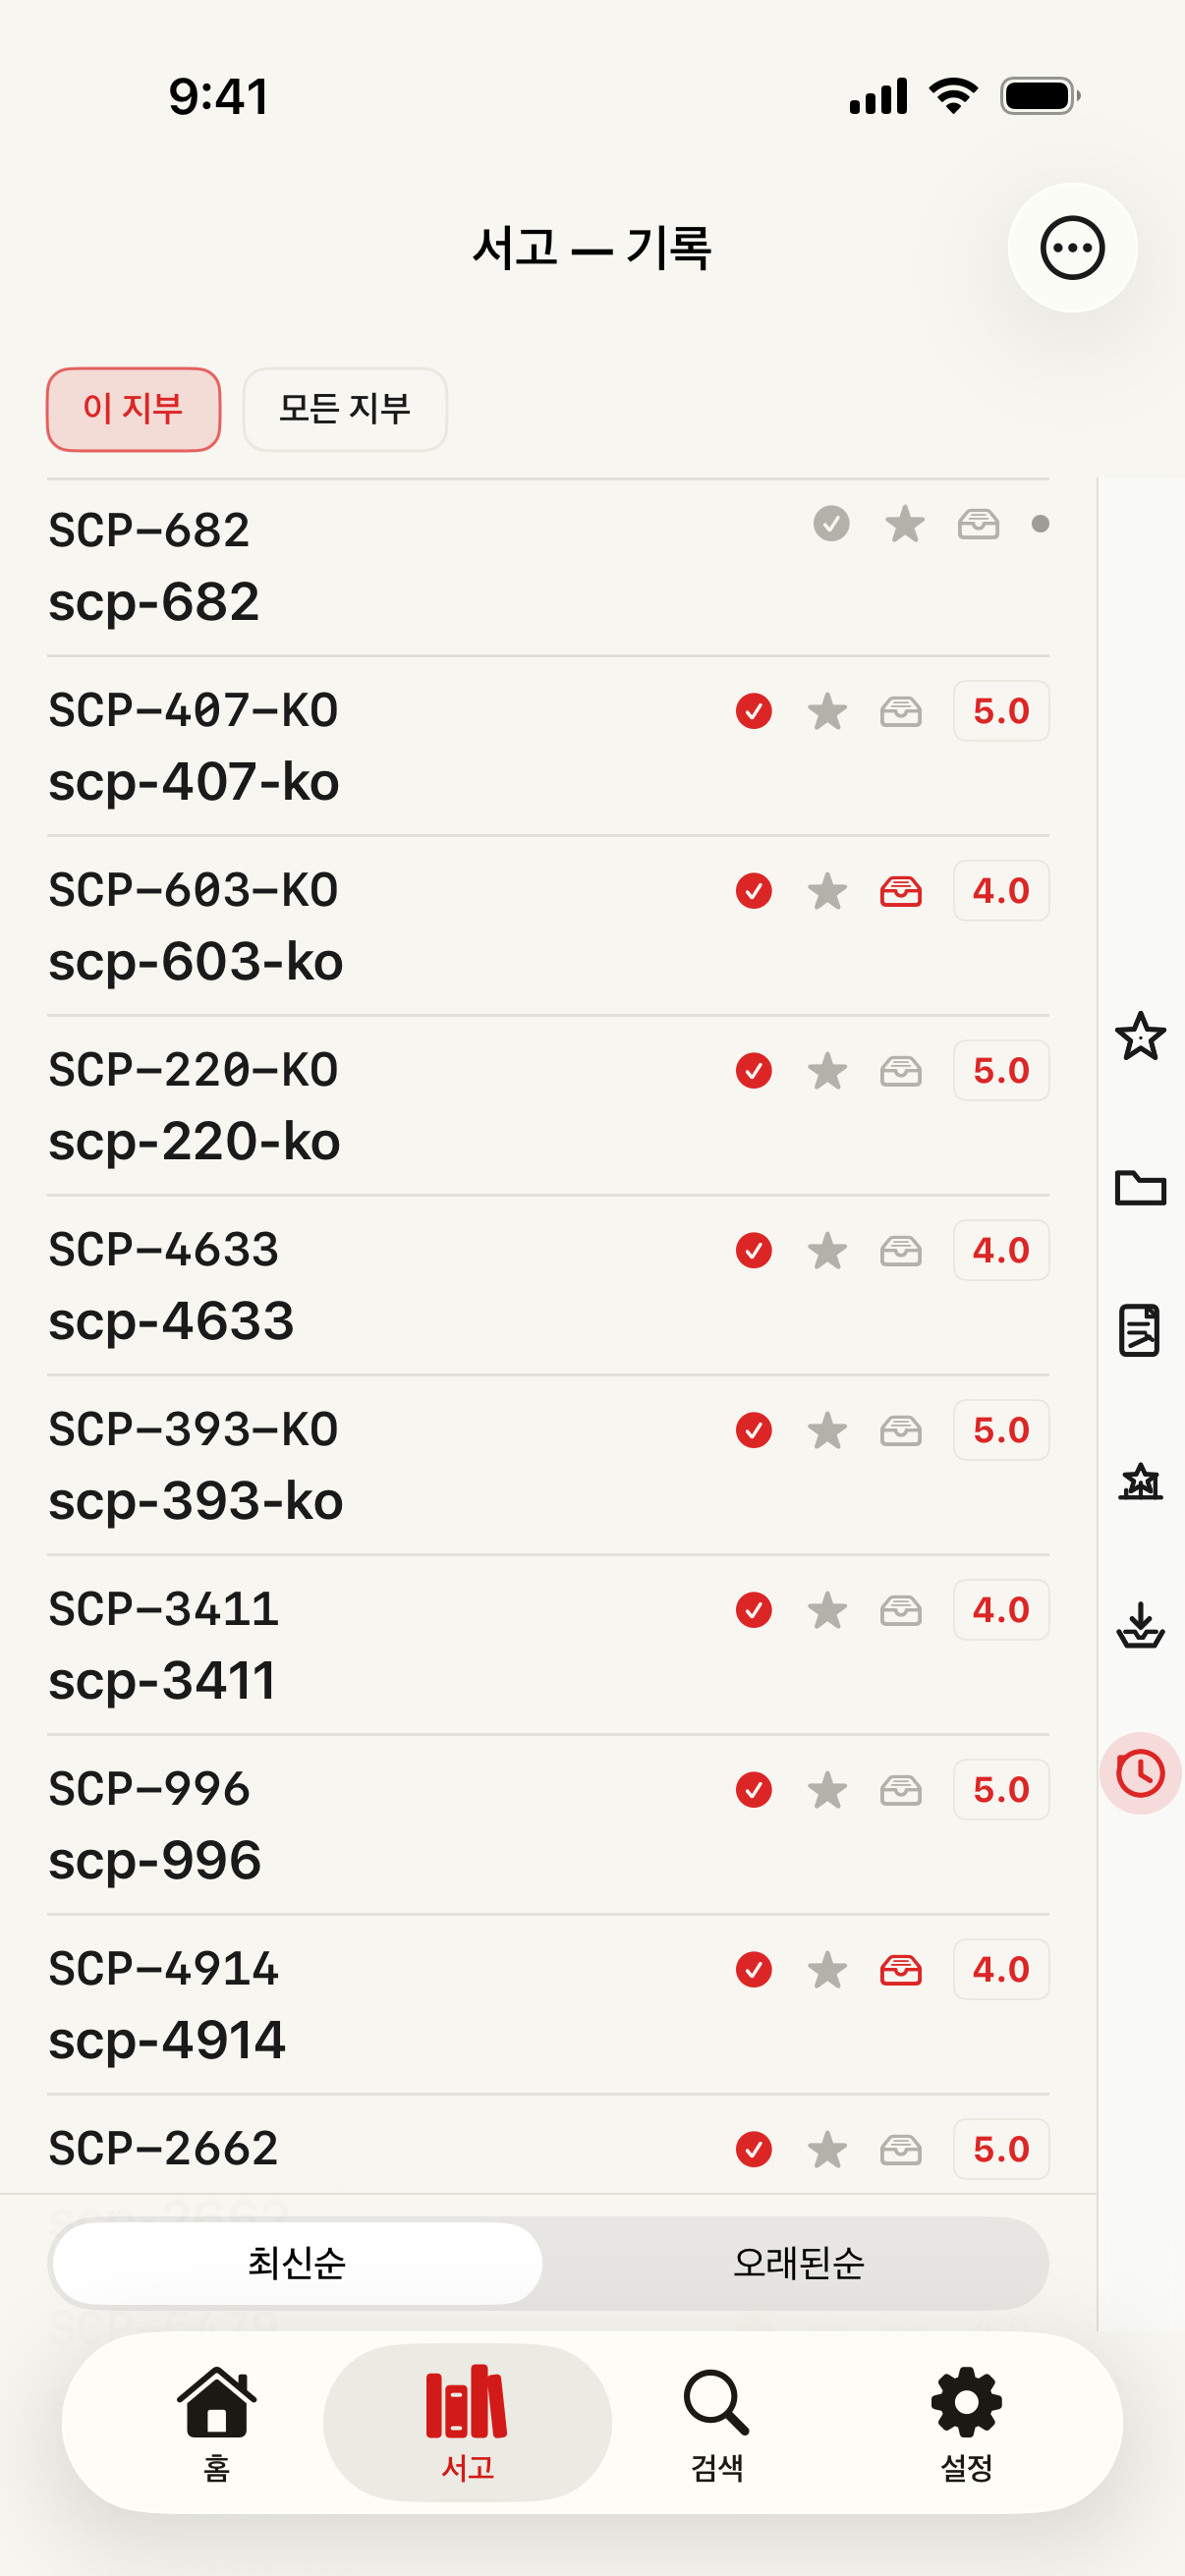
Task: Open the 4.0 rating box of SCP-4633
Action: point(1001,1250)
